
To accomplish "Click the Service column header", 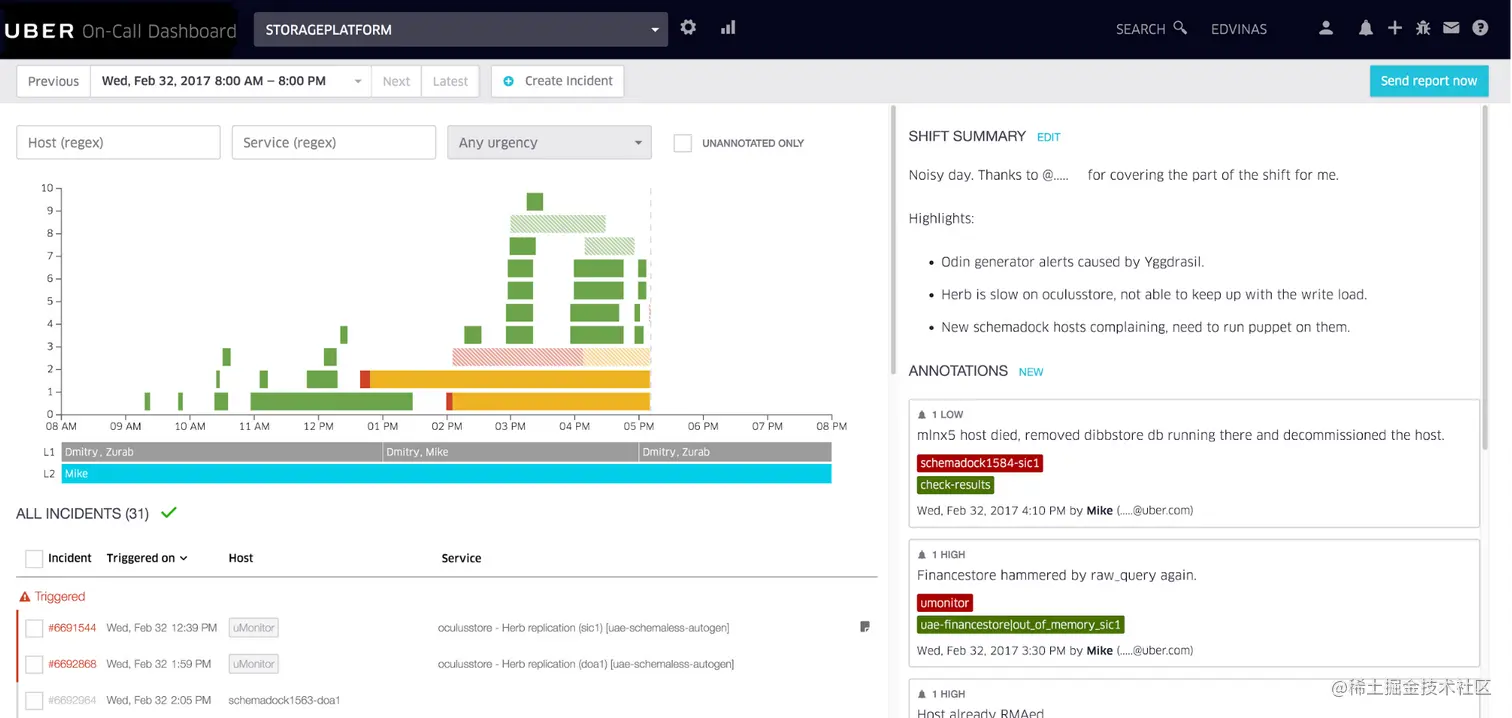I will point(461,558).
